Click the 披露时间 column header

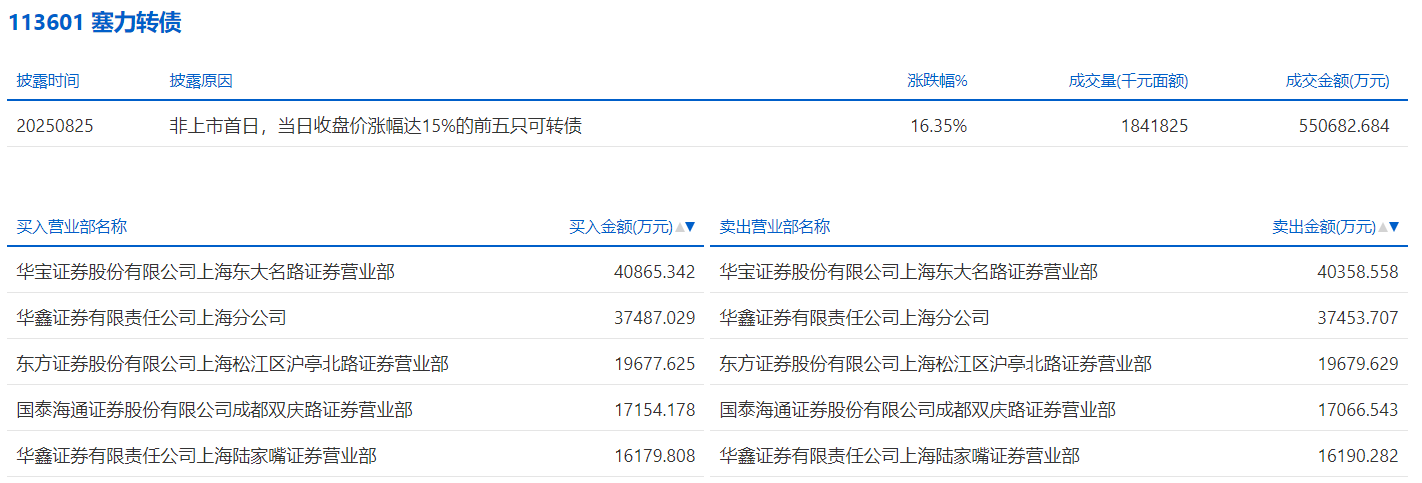pyautogui.click(x=47, y=81)
